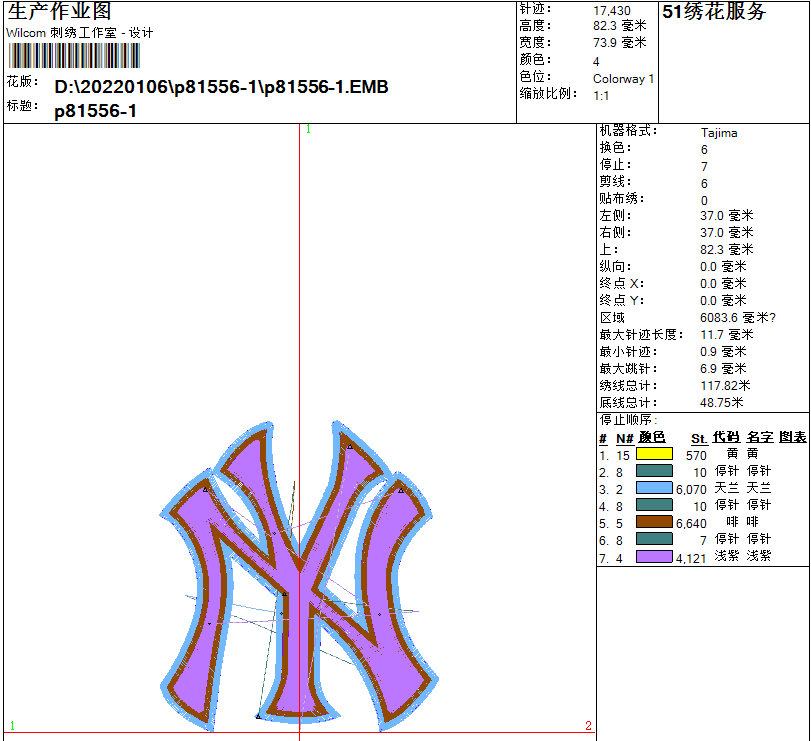Click the max stitch length value 11.7 毫米
The width and height of the screenshot is (811, 741).
[x=727, y=335]
